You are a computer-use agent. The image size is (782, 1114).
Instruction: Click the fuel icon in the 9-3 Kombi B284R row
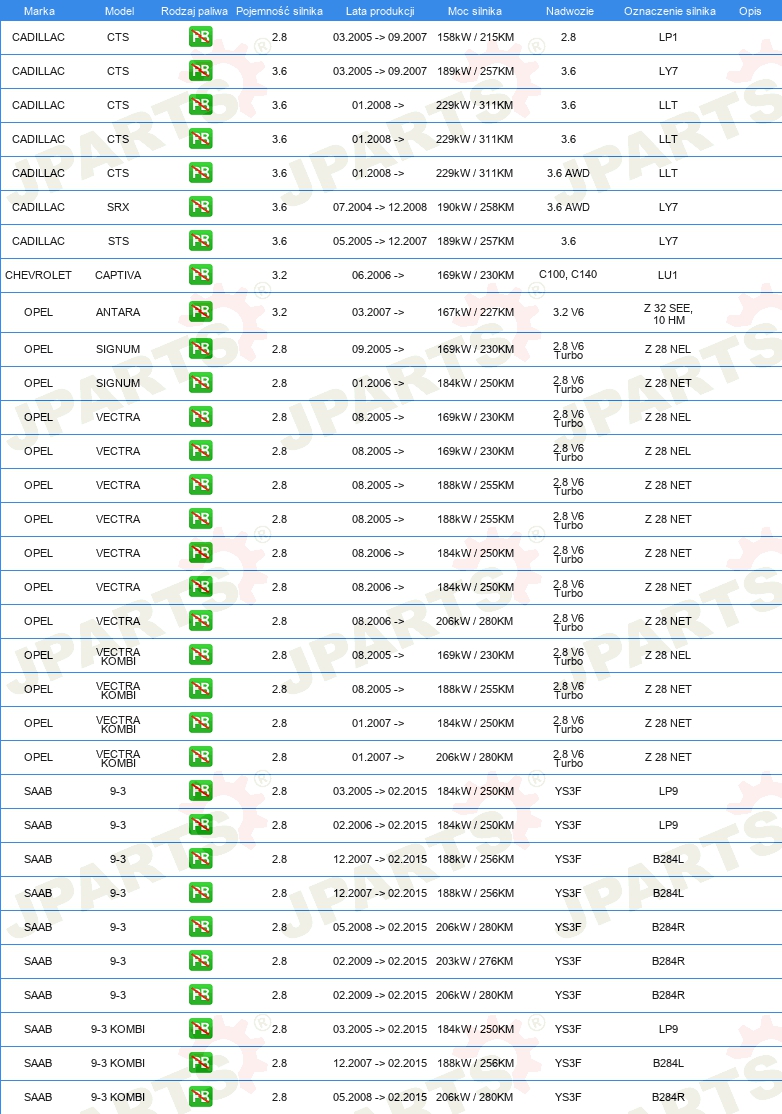point(201,1097)
